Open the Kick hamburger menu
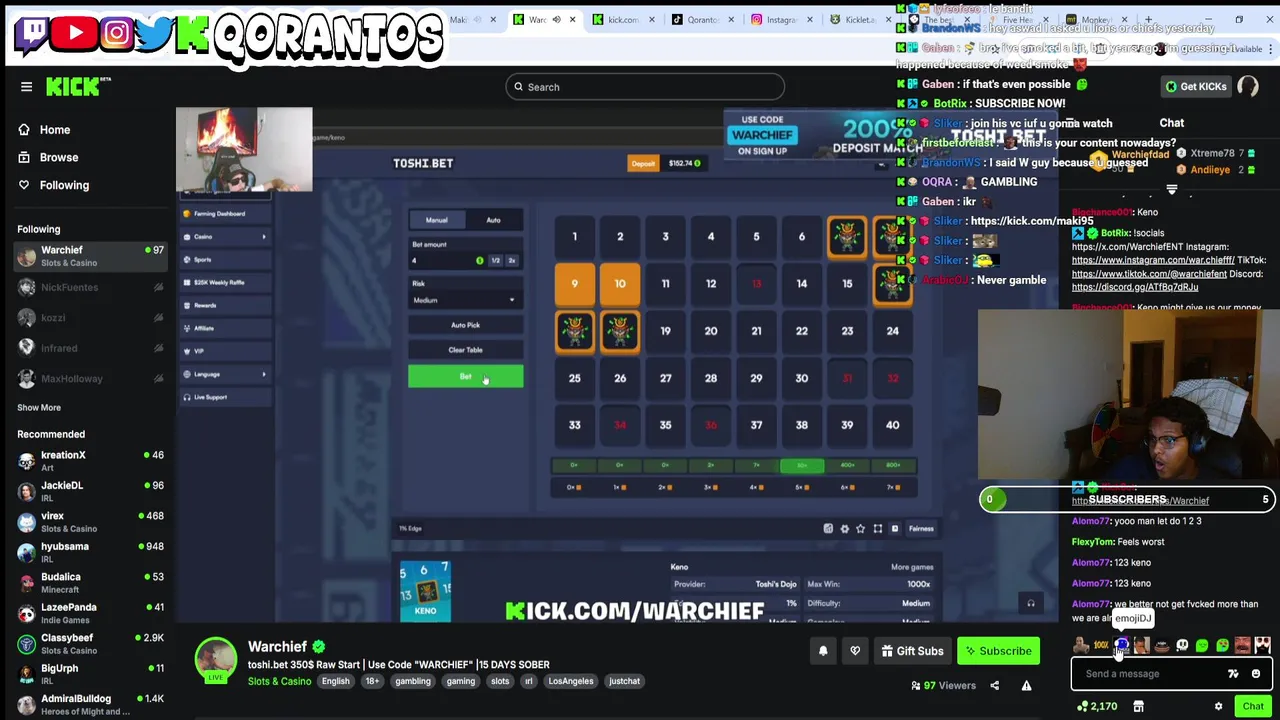 pyautogui.click(x=27, y=87)
